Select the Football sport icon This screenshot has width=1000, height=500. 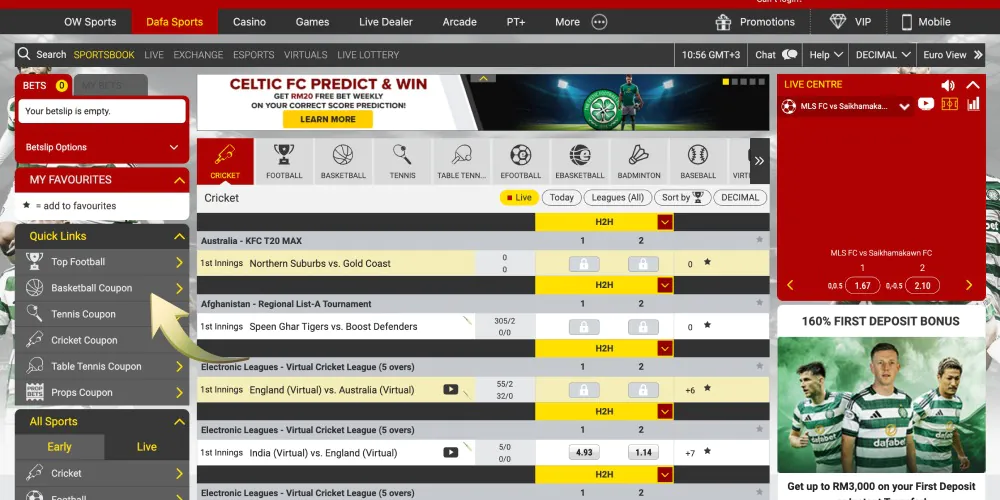(284, 162)
